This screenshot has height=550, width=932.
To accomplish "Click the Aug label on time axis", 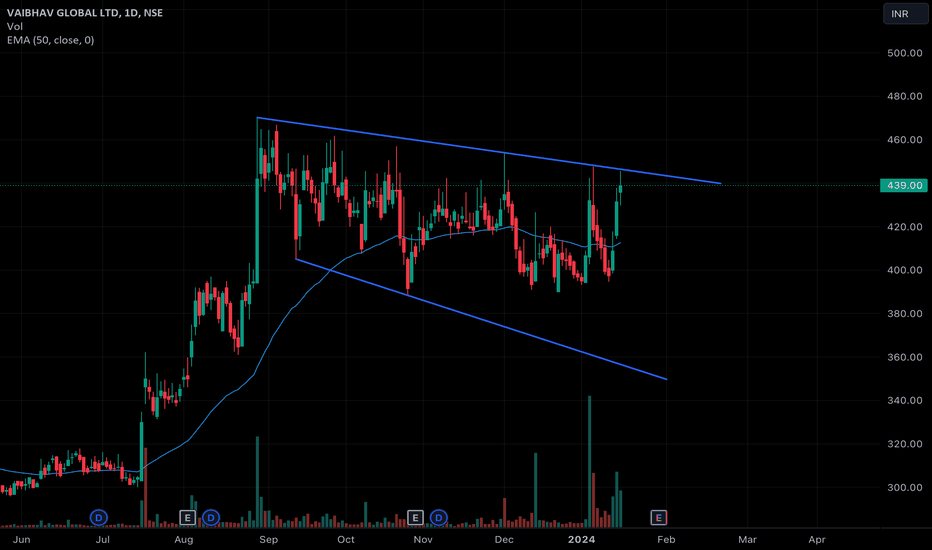I will (184, 539).
